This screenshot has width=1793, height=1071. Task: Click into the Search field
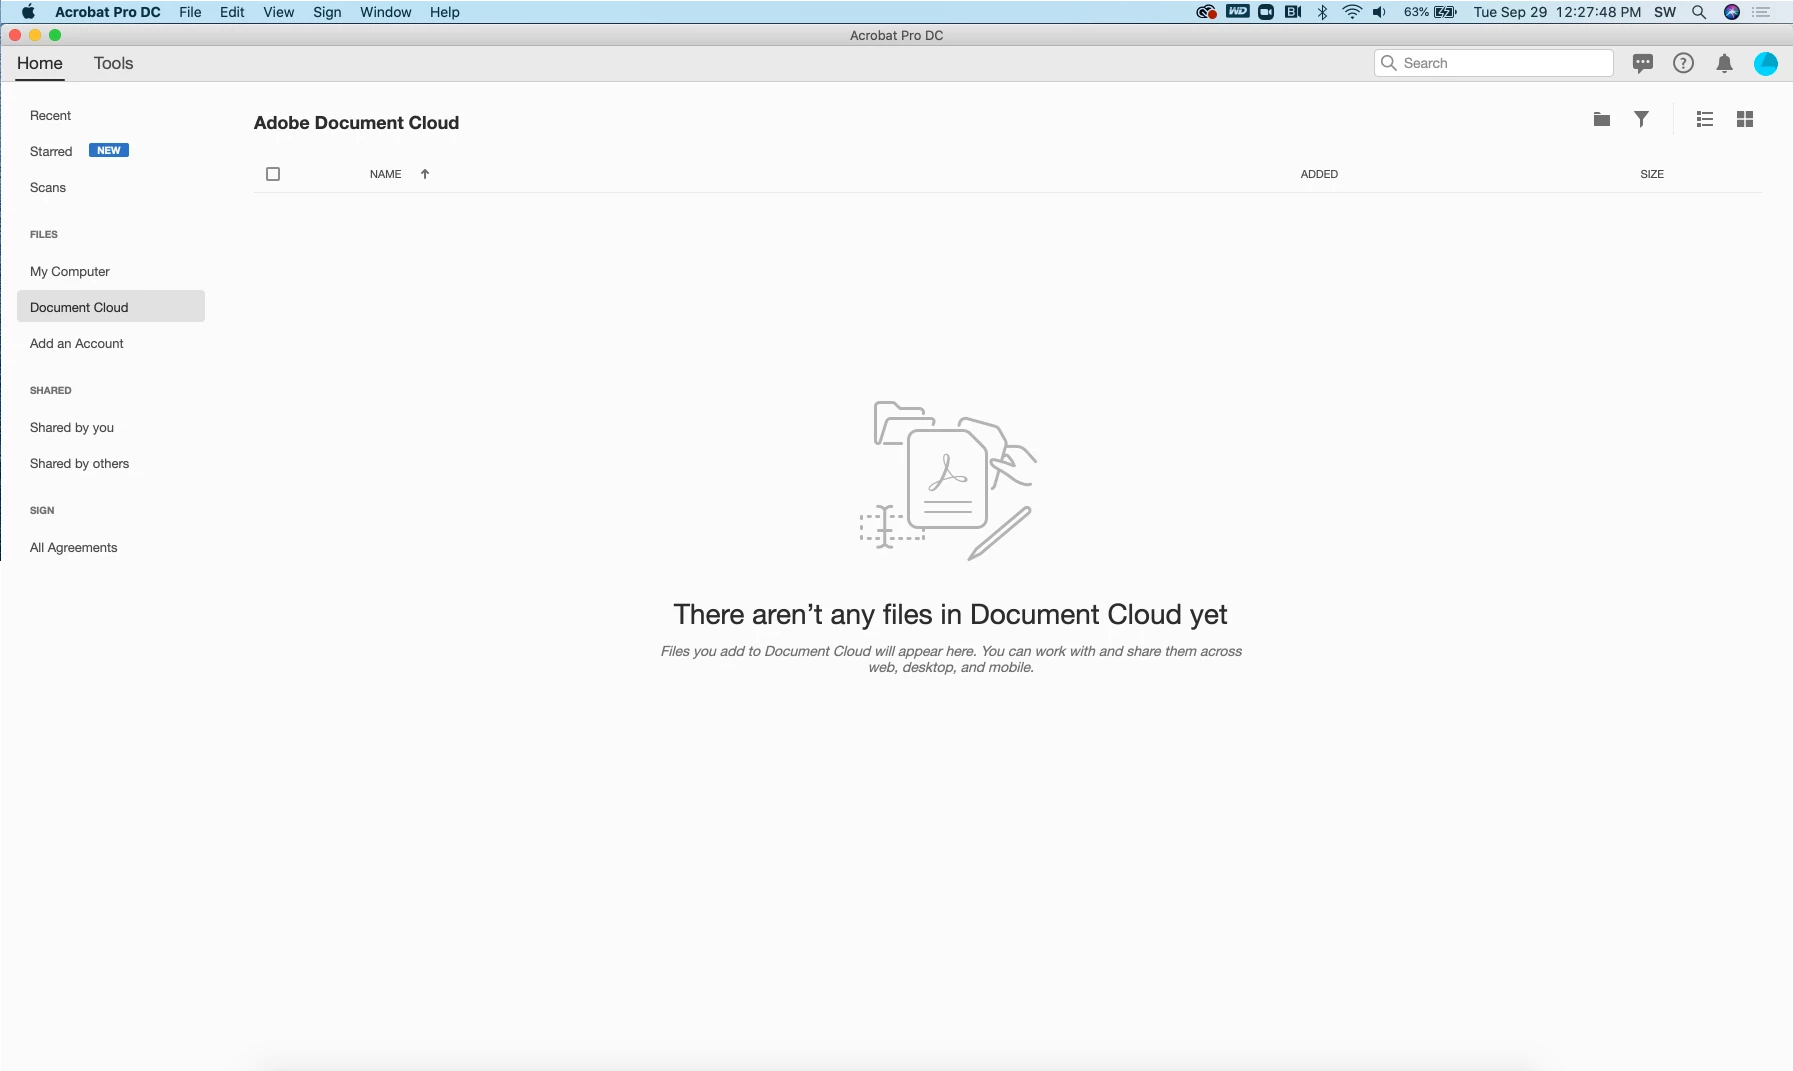point(1493,63)
